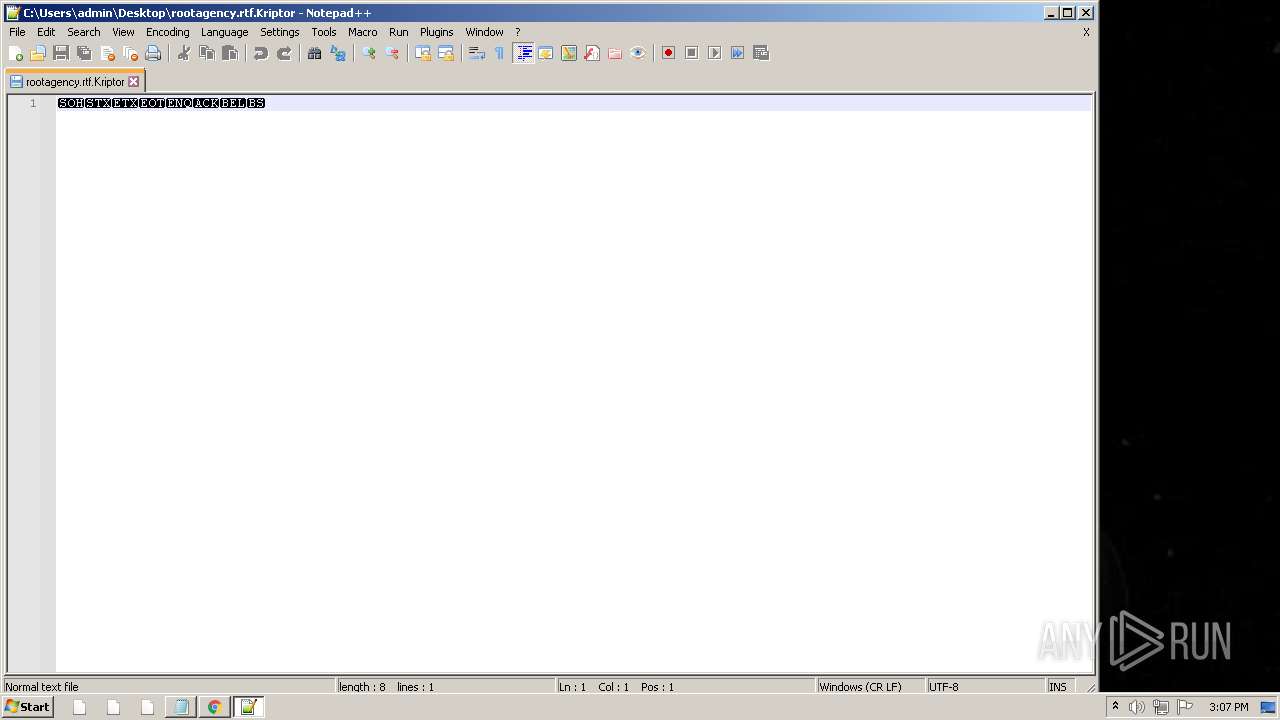This screenshot has height=720, width=1280.
Task: Click 'Windows (CR LF)' line ending field
Action: (860, 687)
